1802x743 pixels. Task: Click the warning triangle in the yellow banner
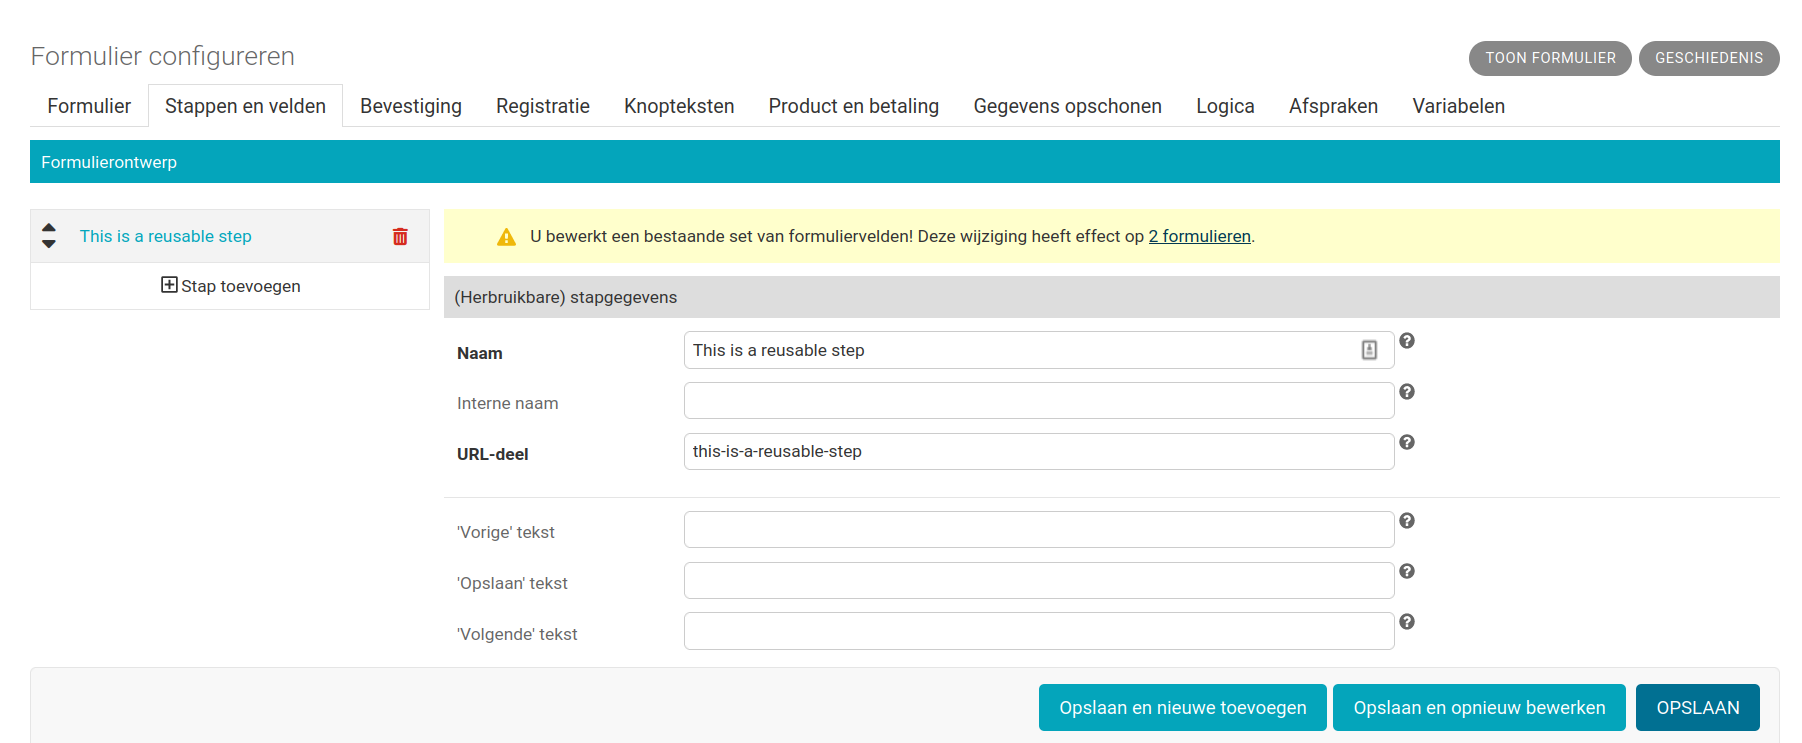pyautogui.click(x=507, y=236)
